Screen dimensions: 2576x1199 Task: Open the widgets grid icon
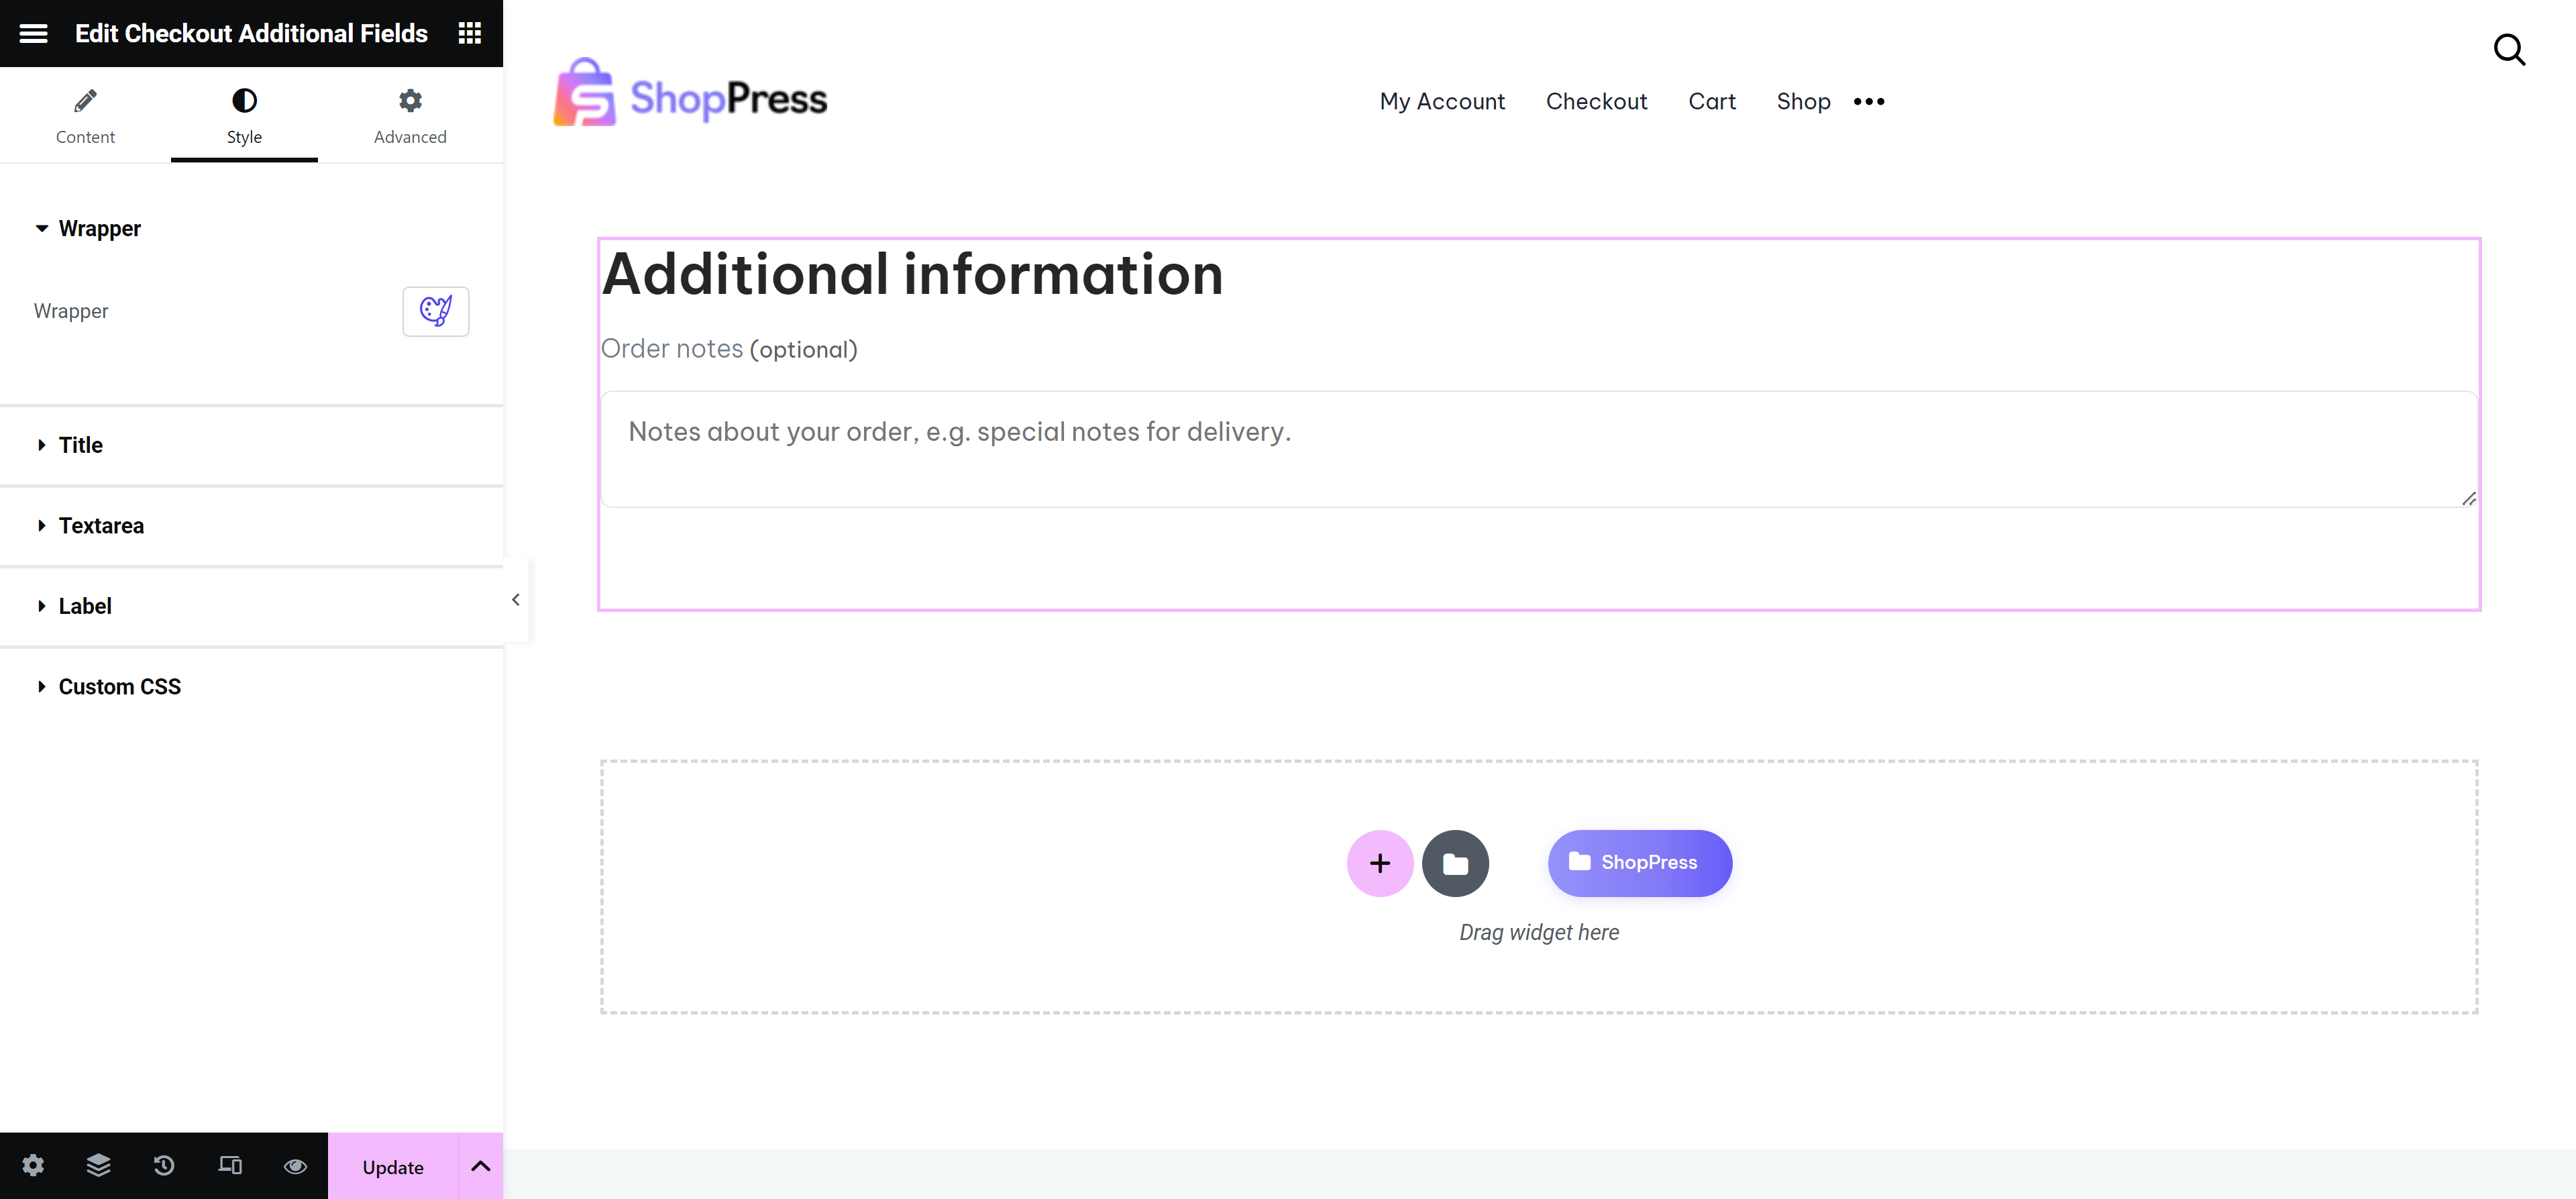[470, 33]
